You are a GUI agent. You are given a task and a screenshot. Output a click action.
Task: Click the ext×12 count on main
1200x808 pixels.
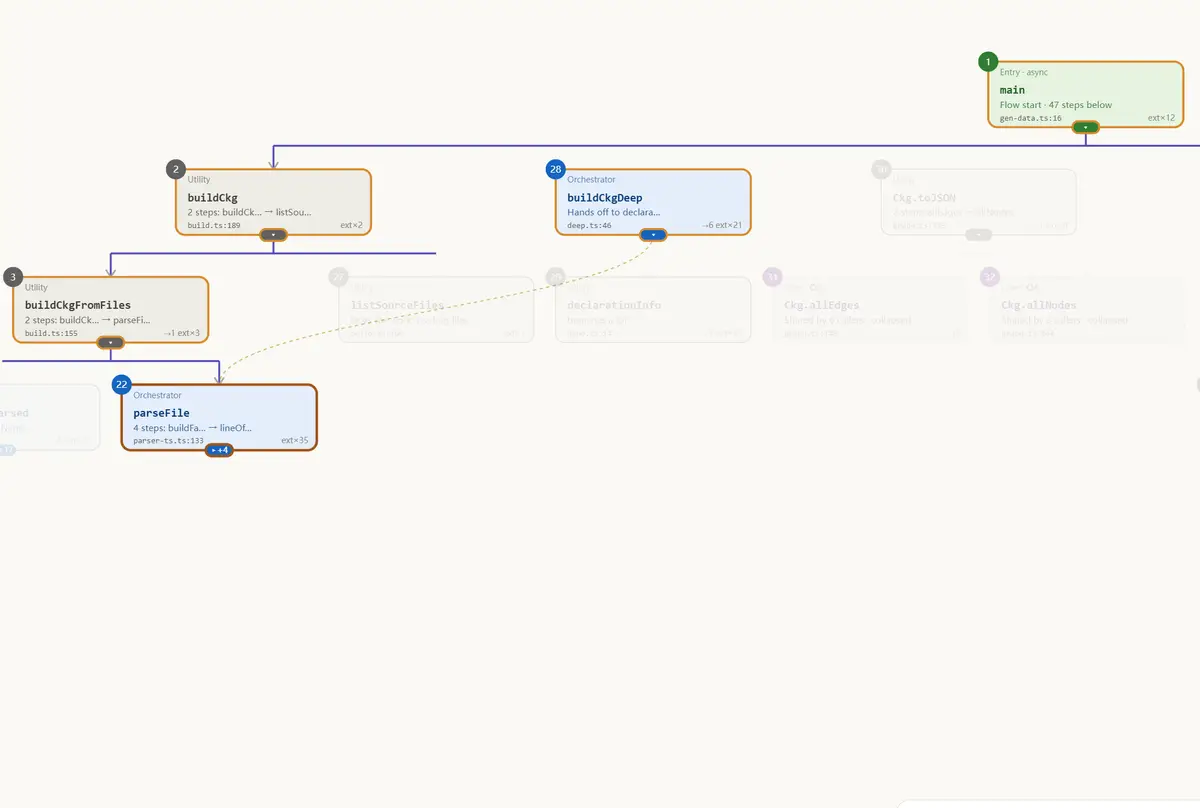(x=1161, y=118)
